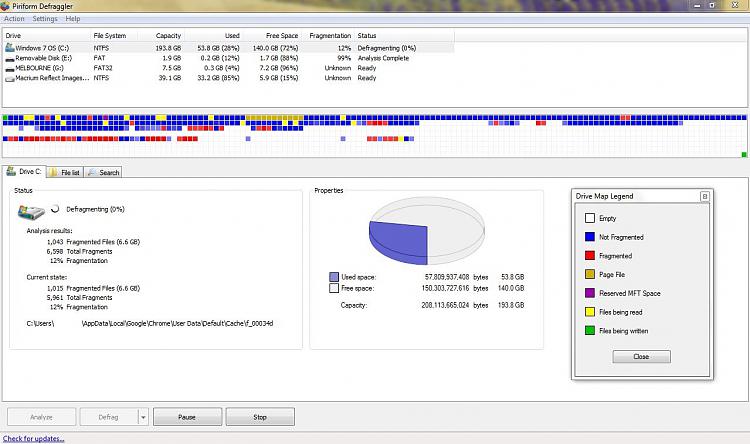Click the Check for updates link

pyautogui.click(x=33, y=438)
